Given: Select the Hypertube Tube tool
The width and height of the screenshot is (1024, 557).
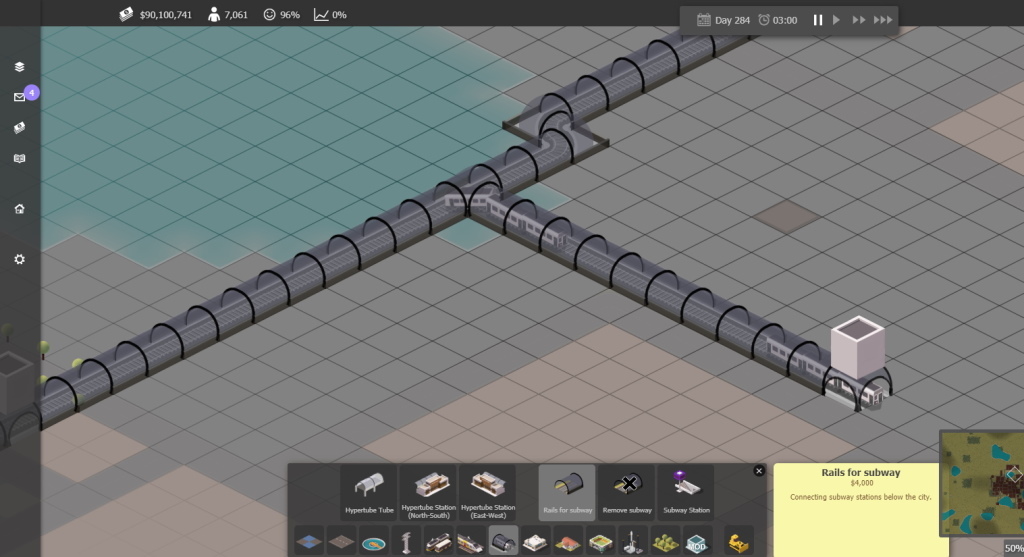Looking at the screenshot, I should [369, 493].
